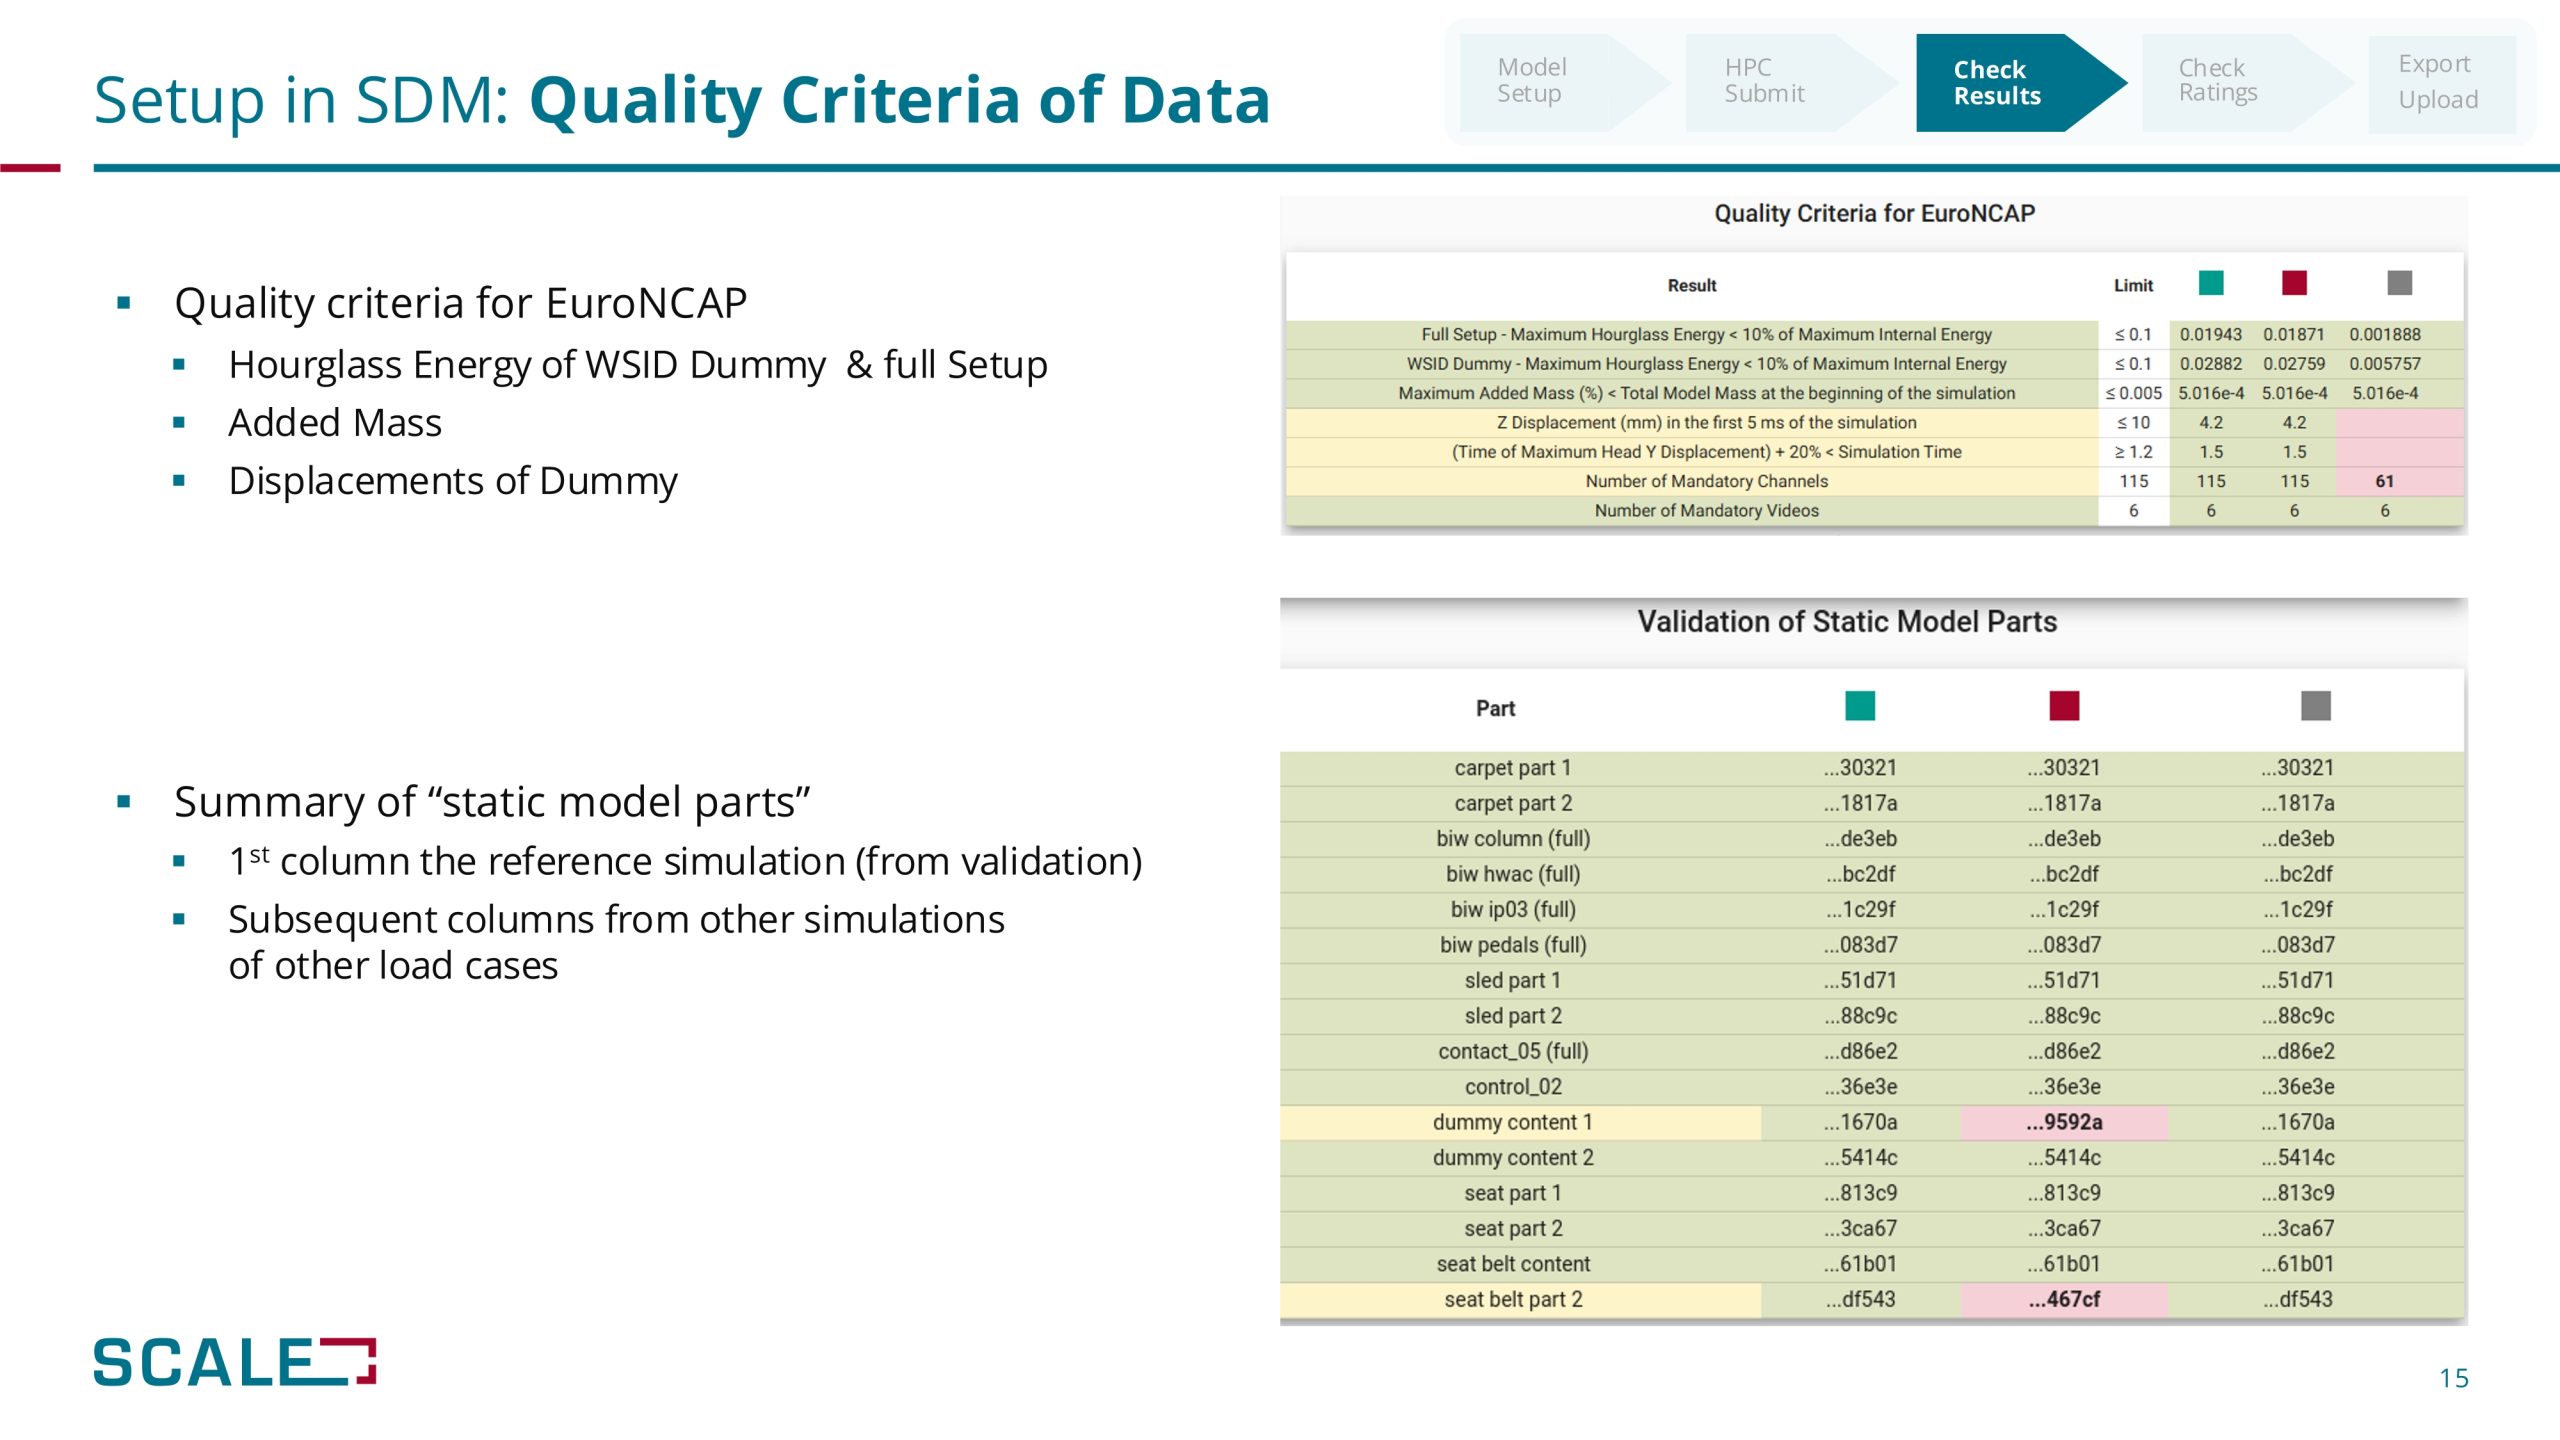Select the 'seat belt part 2' row label
Screen dimensions: 2560x1440
click(x=1512, y=1300)
